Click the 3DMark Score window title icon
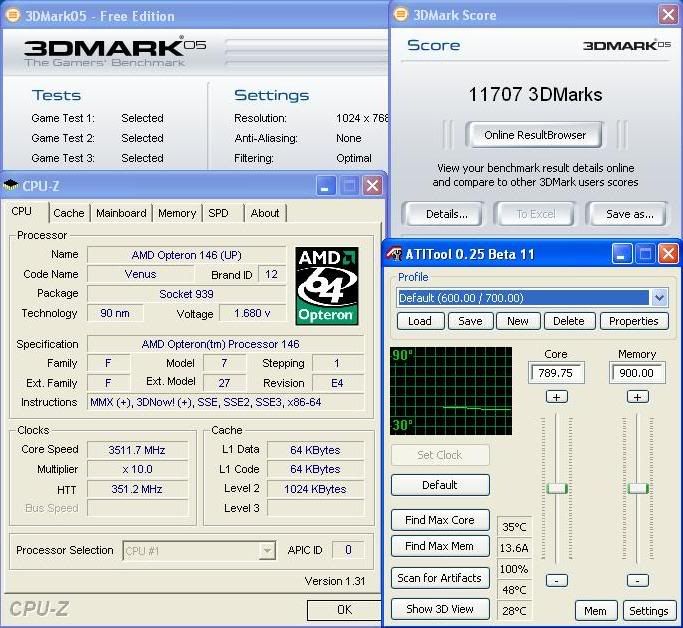Image resolution: width=683 pixels, height=628 pixels. coord(400,14)
